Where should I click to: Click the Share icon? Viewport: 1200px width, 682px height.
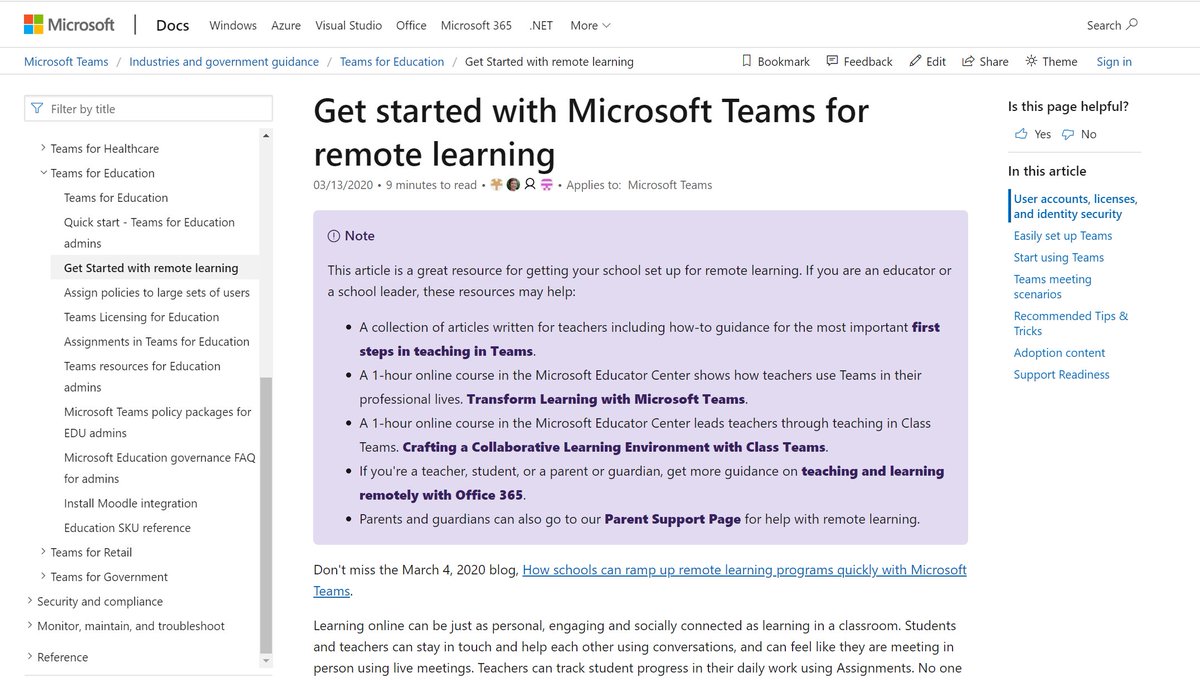[x=968, y=61]
